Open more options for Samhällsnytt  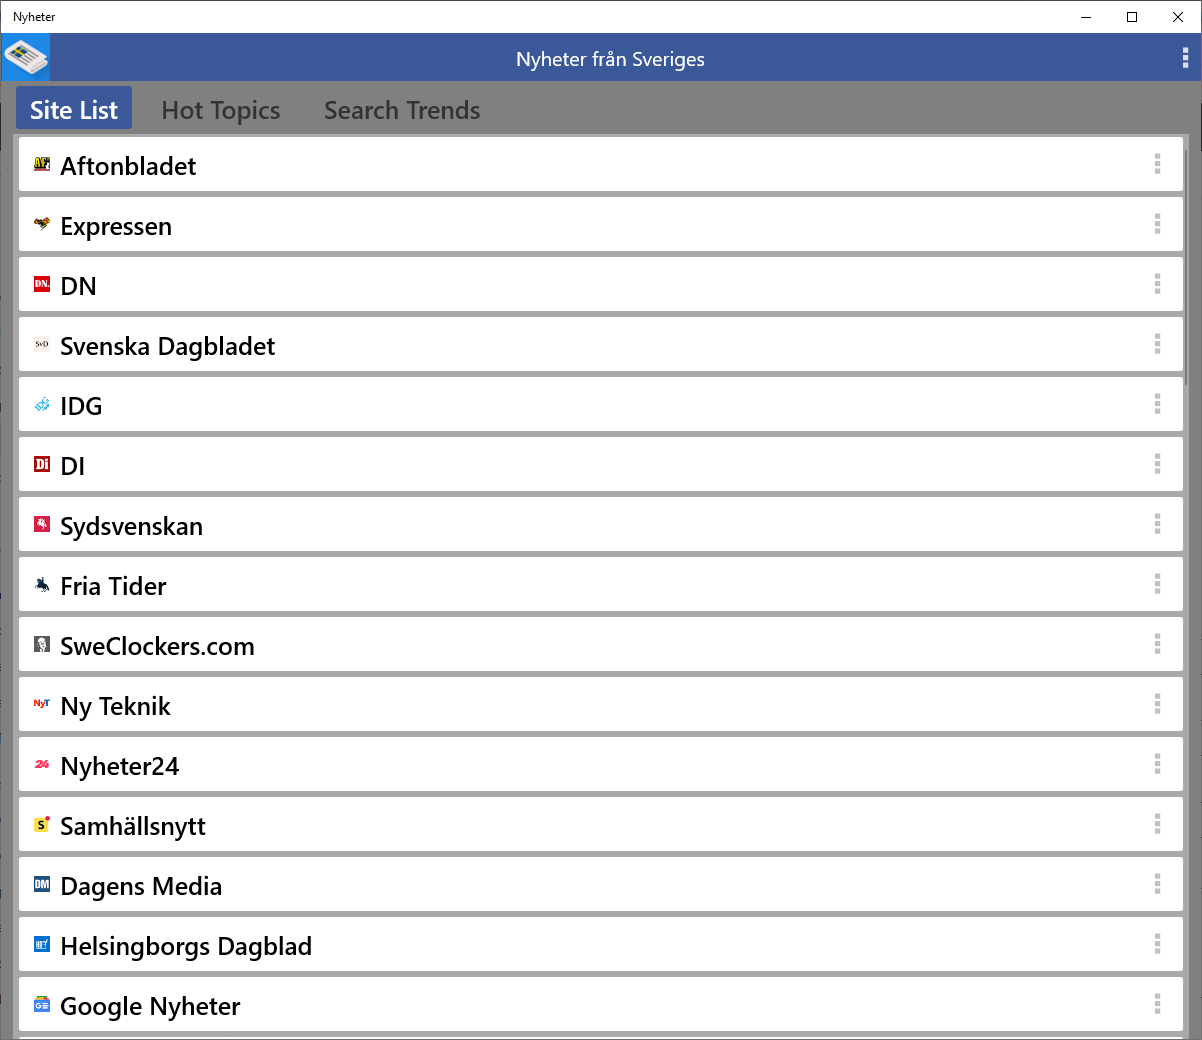pos(1157,824)
